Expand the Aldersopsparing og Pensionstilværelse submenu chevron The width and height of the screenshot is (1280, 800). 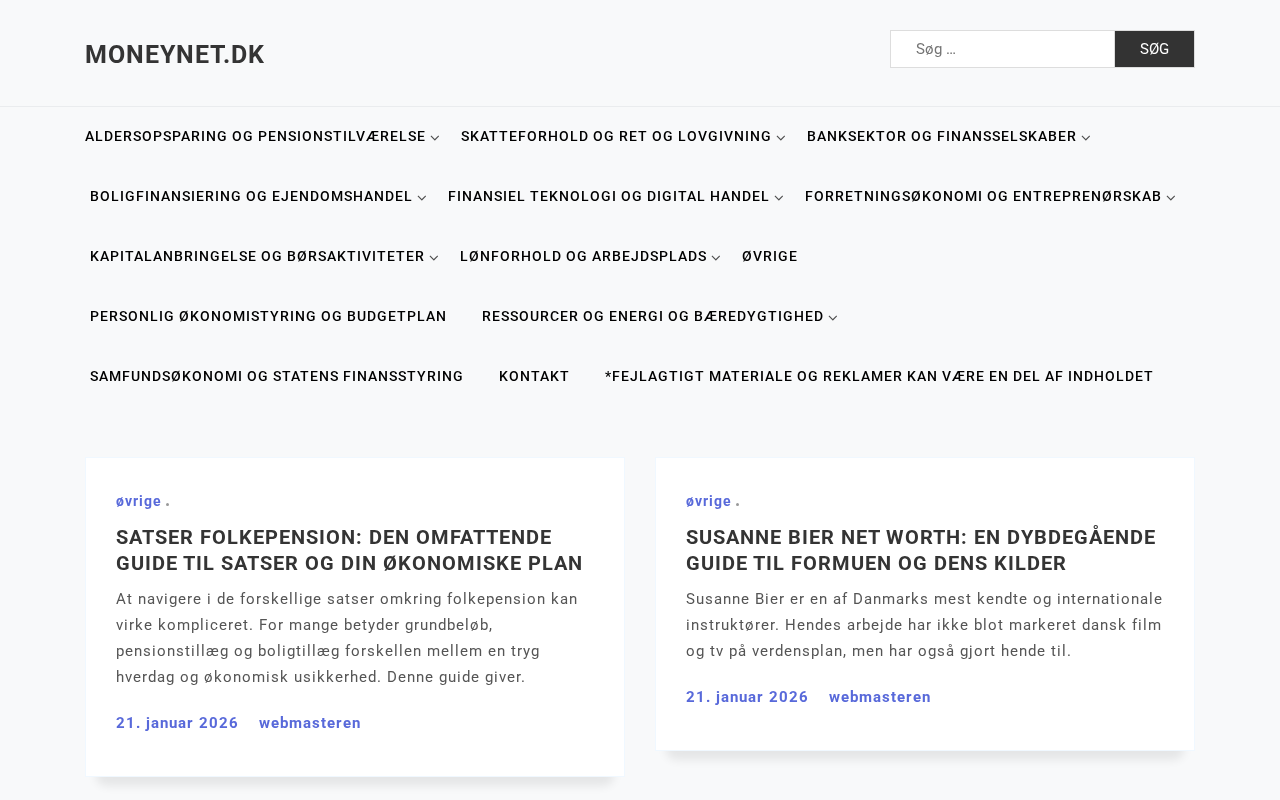[435, 138]
